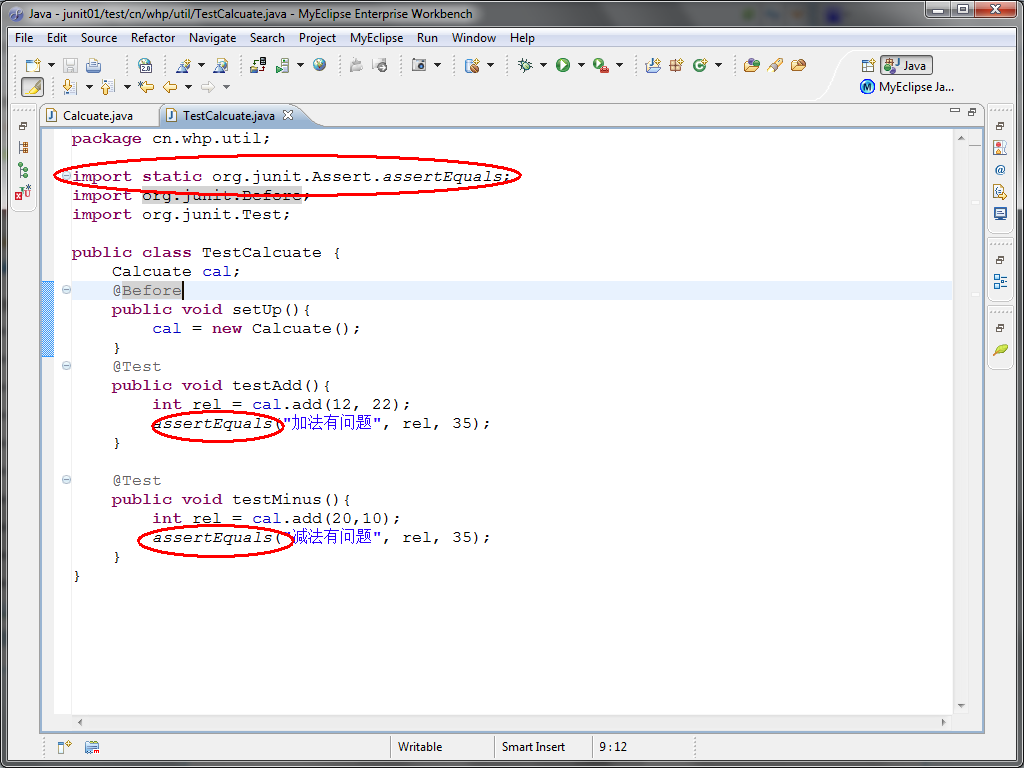Maximize the editor area

[x=972, y=112]
